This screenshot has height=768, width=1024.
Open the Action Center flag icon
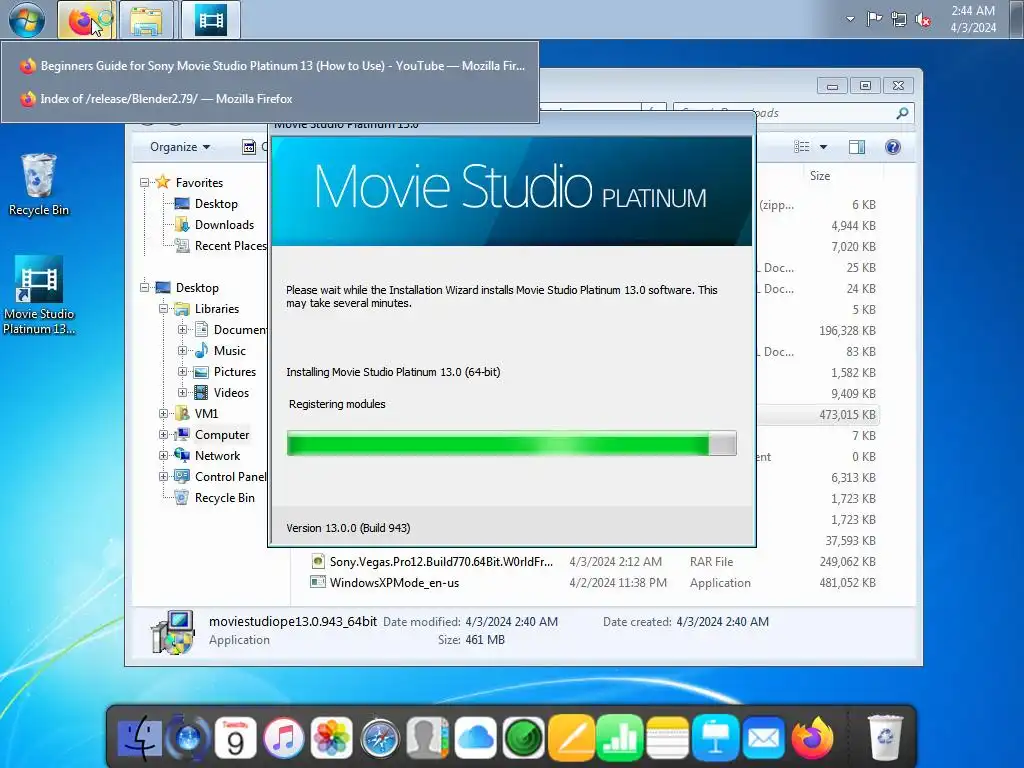point(874,19)
